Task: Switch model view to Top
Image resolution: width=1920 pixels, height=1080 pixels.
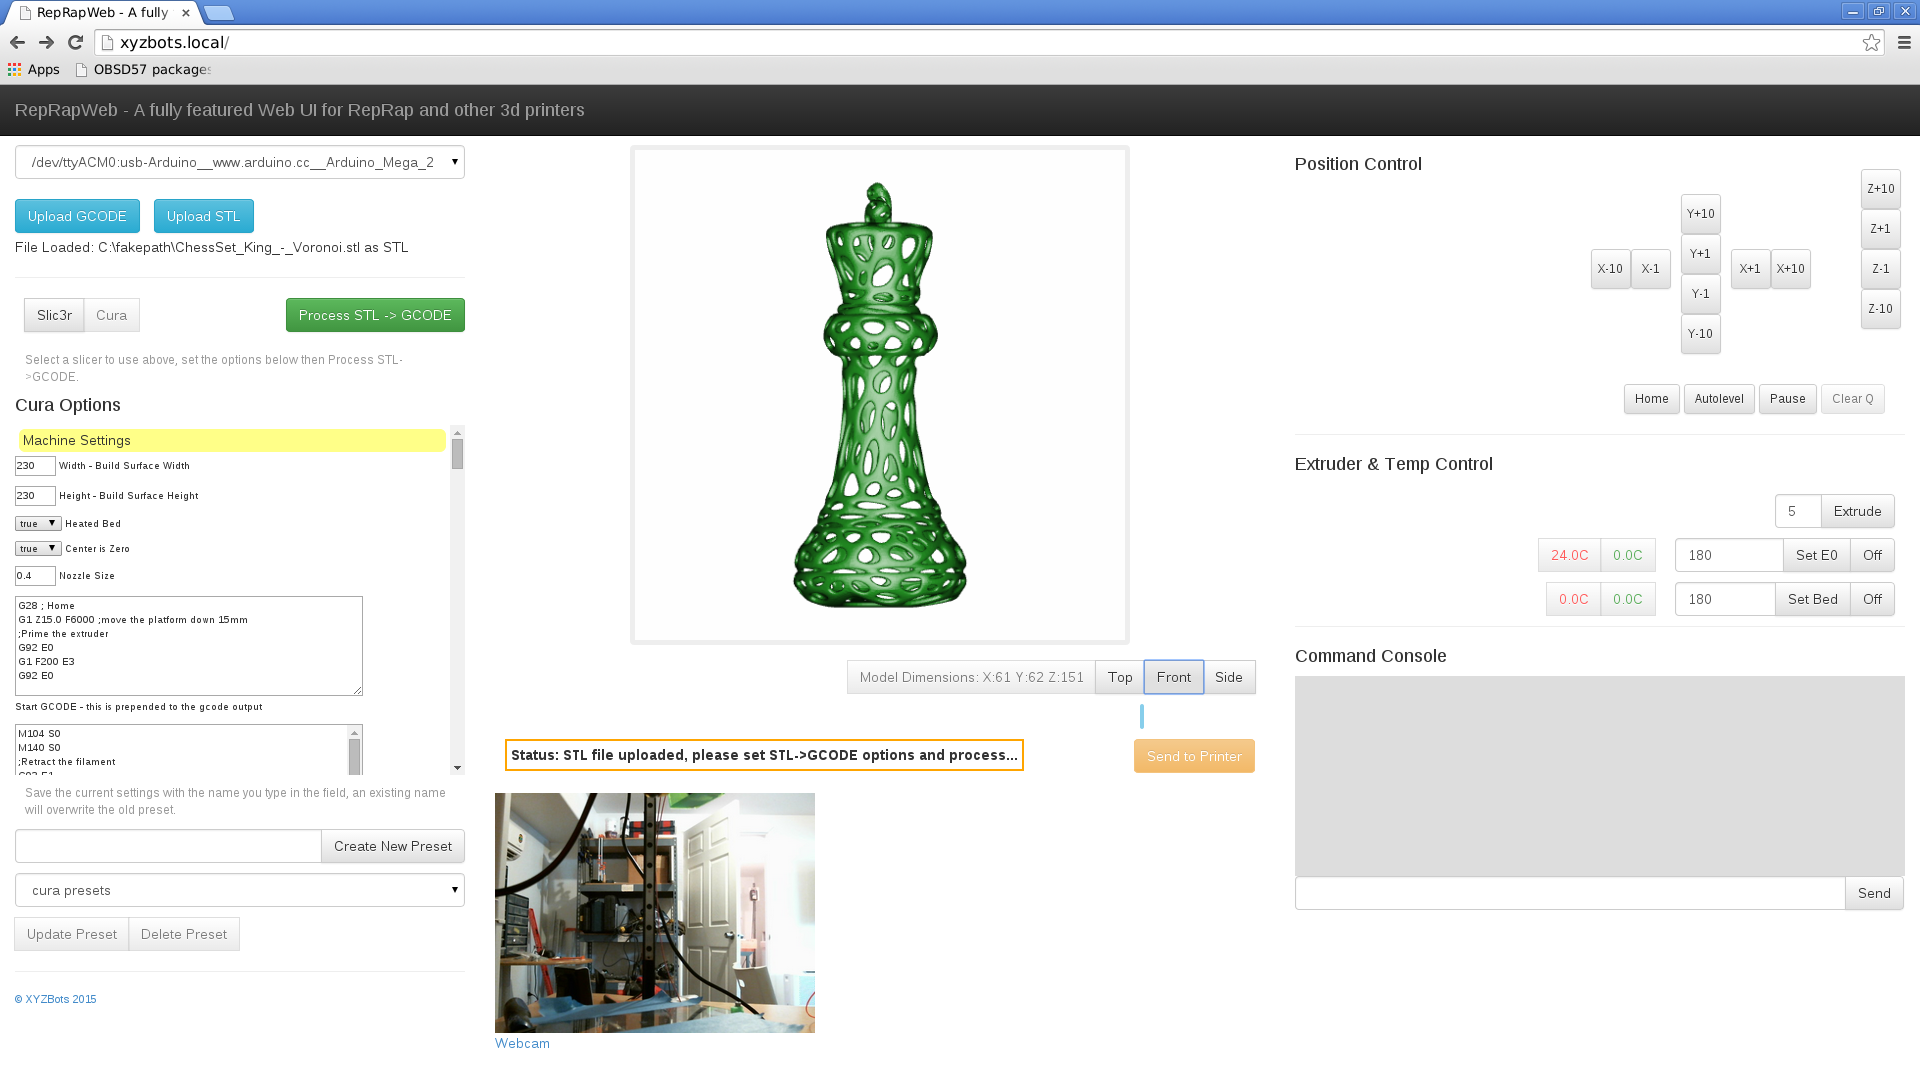Action: pos(1119,677)
